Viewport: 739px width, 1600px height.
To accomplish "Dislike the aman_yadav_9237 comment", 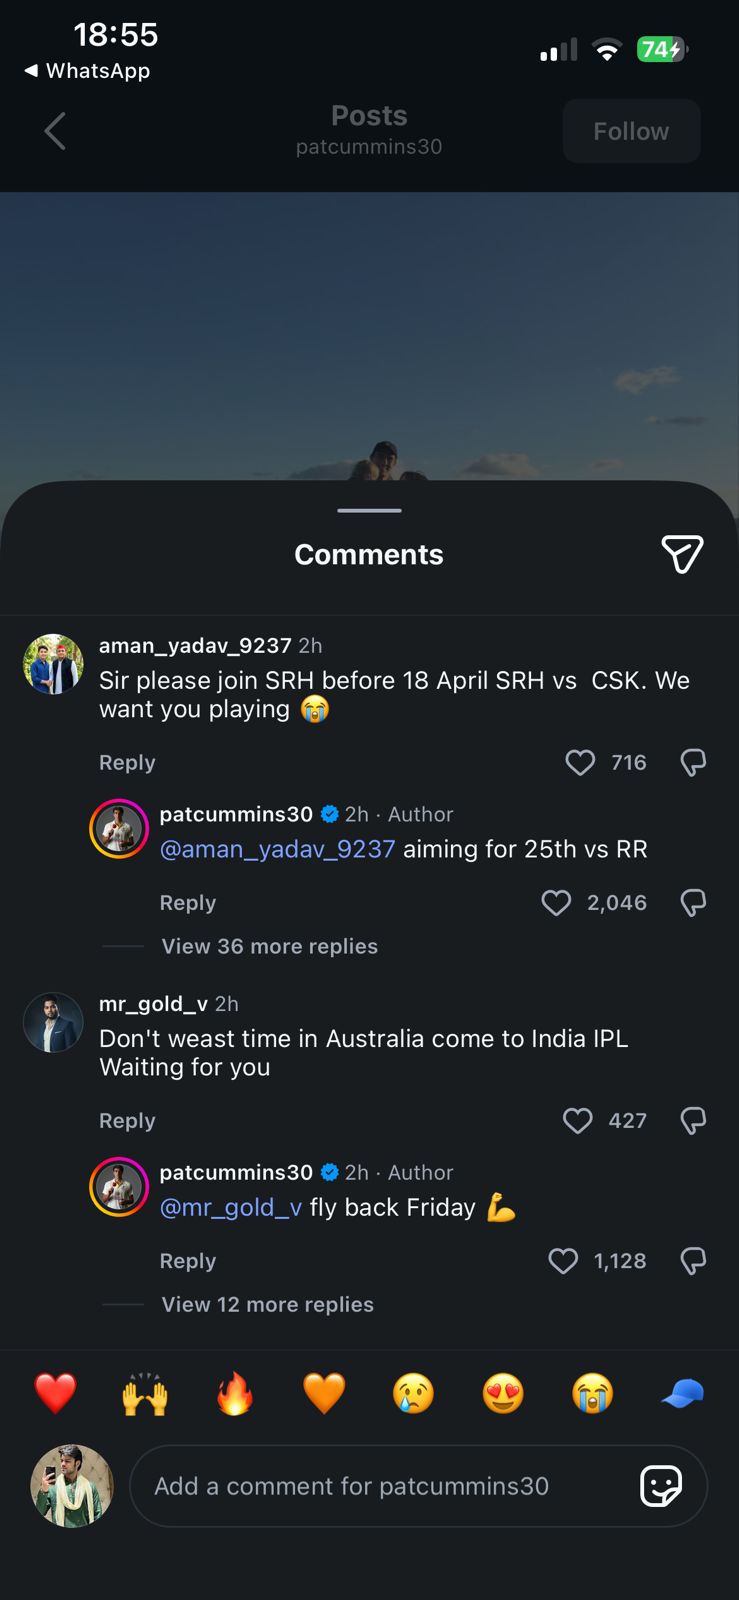I will tap(693, 763).
